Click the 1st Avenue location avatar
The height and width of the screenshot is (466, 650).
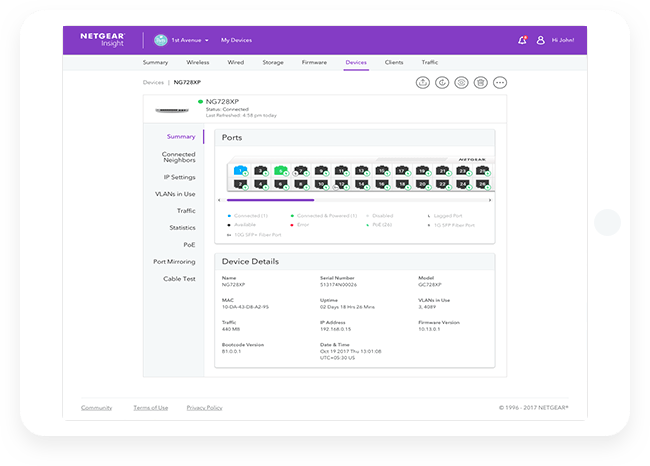point(161,40)
